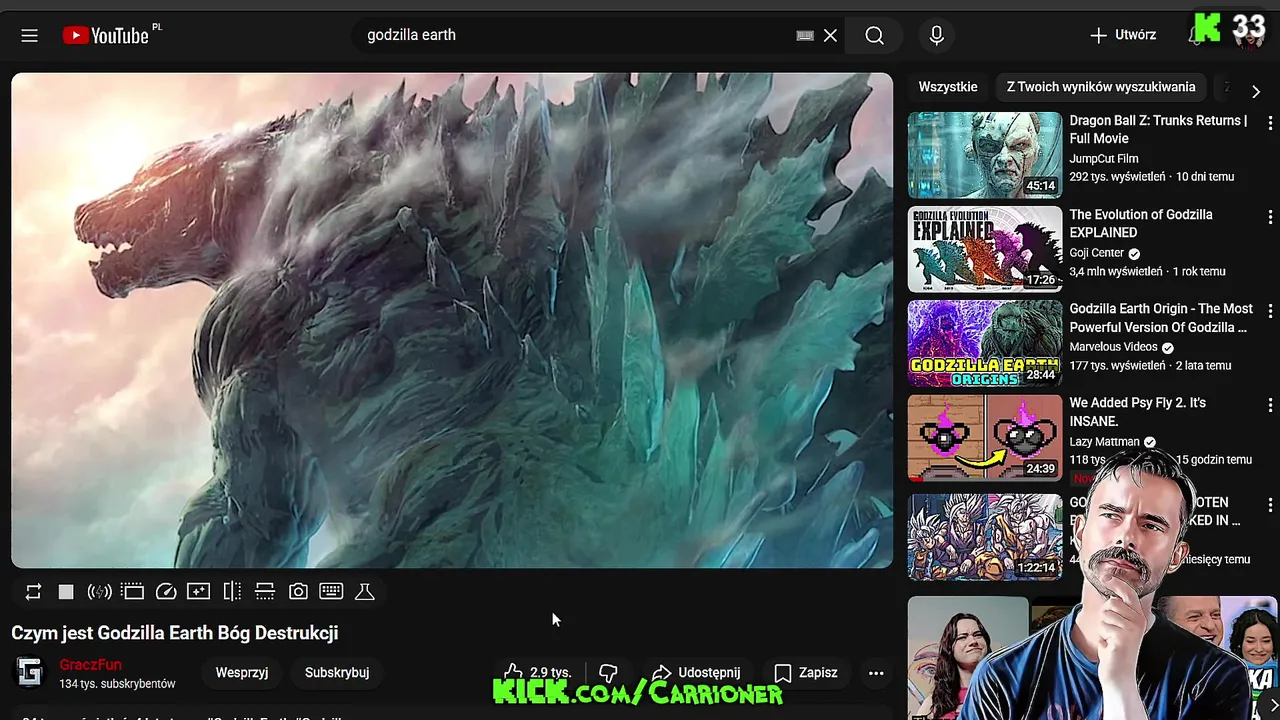Open Evolution of Godzilla EXPLAINED thumbnail

985,249
